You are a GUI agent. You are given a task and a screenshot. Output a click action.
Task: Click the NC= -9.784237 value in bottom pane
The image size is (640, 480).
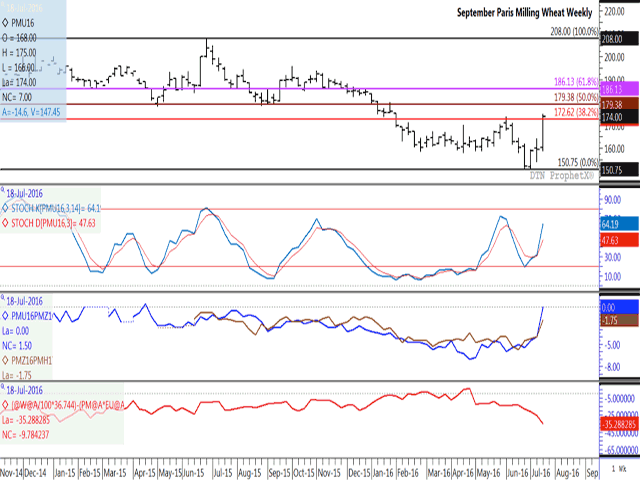coord(25,435)
